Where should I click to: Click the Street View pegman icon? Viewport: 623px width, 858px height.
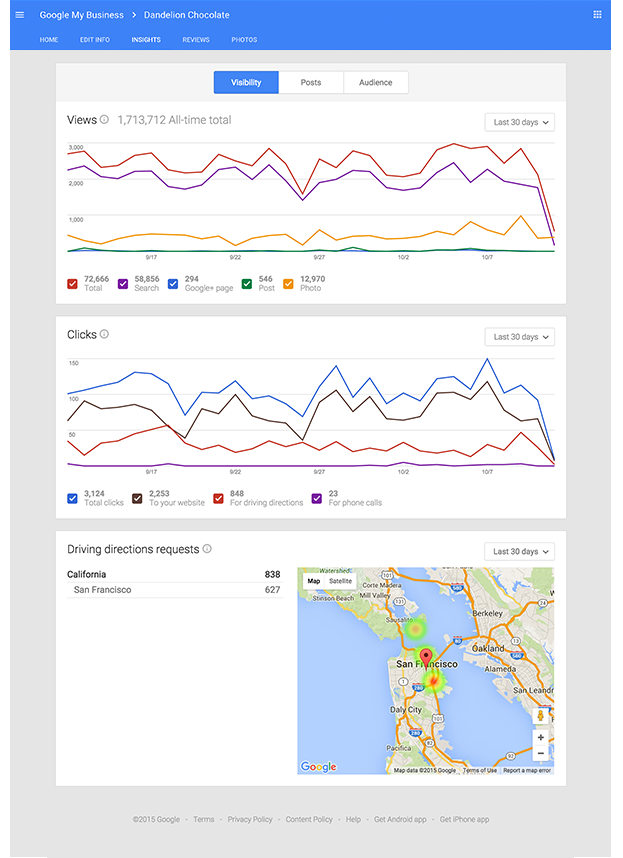[541, 715]
